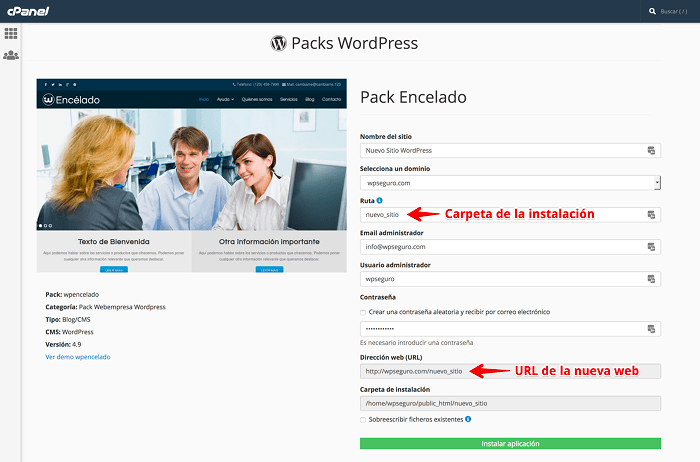Open the user manager people icon
This screenshot has width=700, height=462.
point(11,55)
